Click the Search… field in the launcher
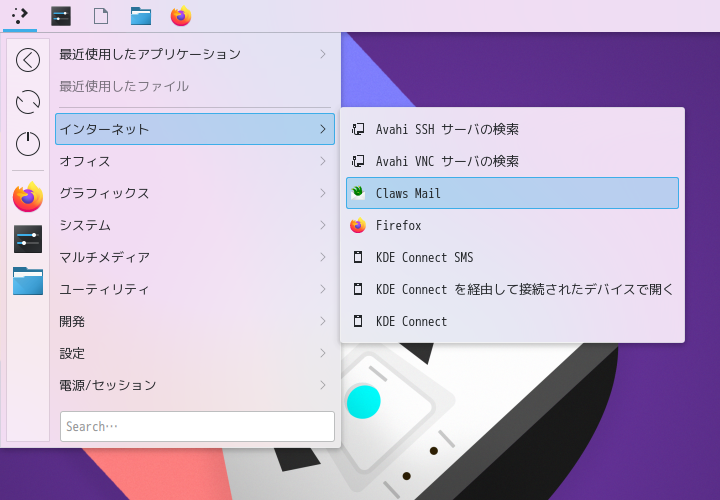The image size is (720, 500). (197, 427)
